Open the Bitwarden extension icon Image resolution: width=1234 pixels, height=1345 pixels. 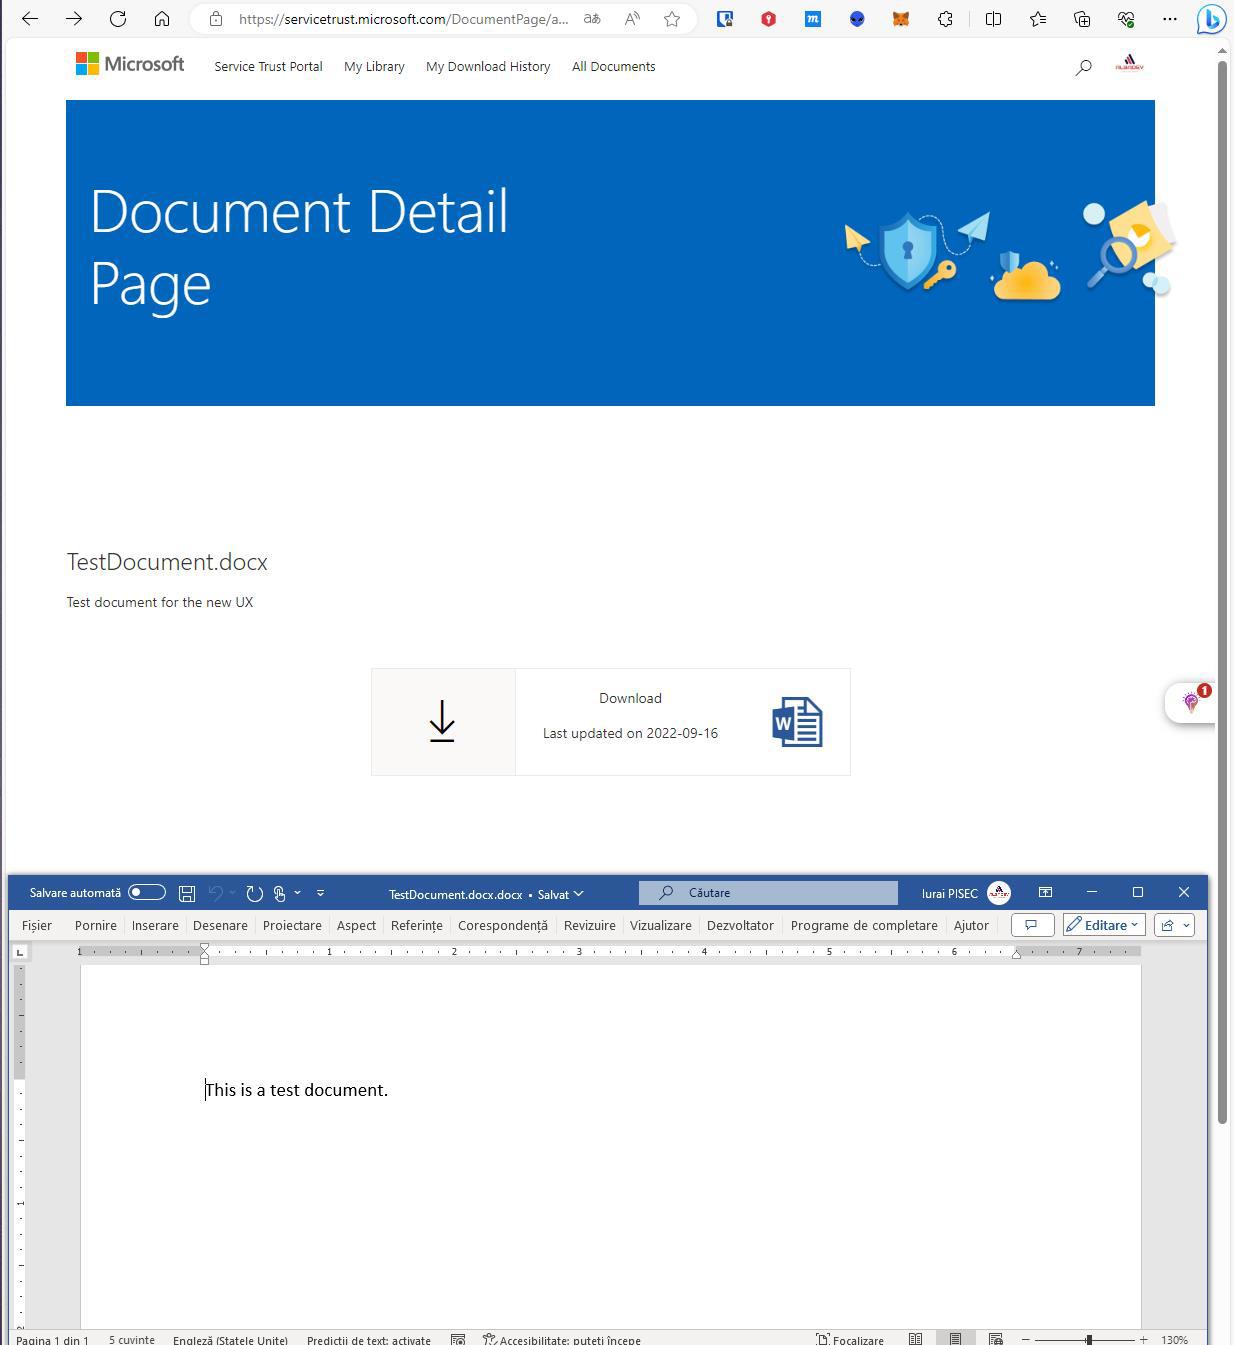click(725, 19)
